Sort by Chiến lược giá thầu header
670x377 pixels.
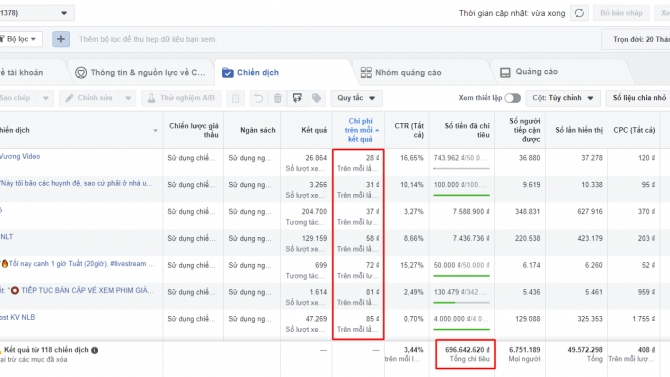[x=194, y=130]
